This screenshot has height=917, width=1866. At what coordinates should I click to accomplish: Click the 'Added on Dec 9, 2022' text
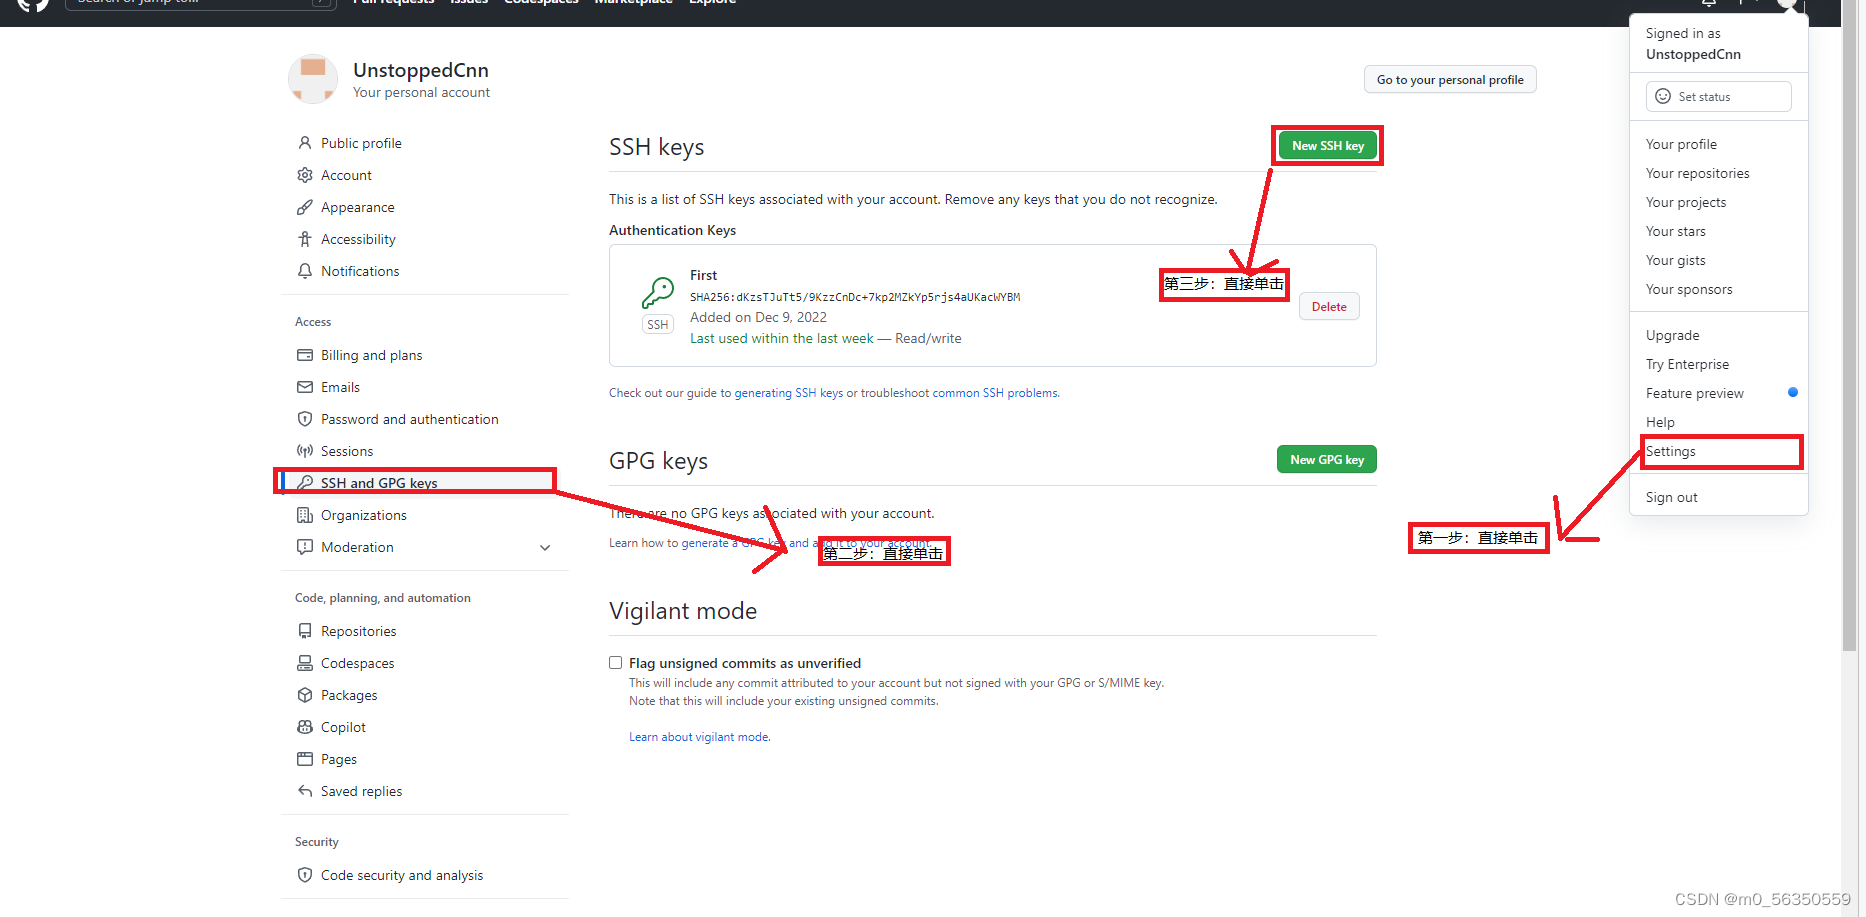[758, 317]
